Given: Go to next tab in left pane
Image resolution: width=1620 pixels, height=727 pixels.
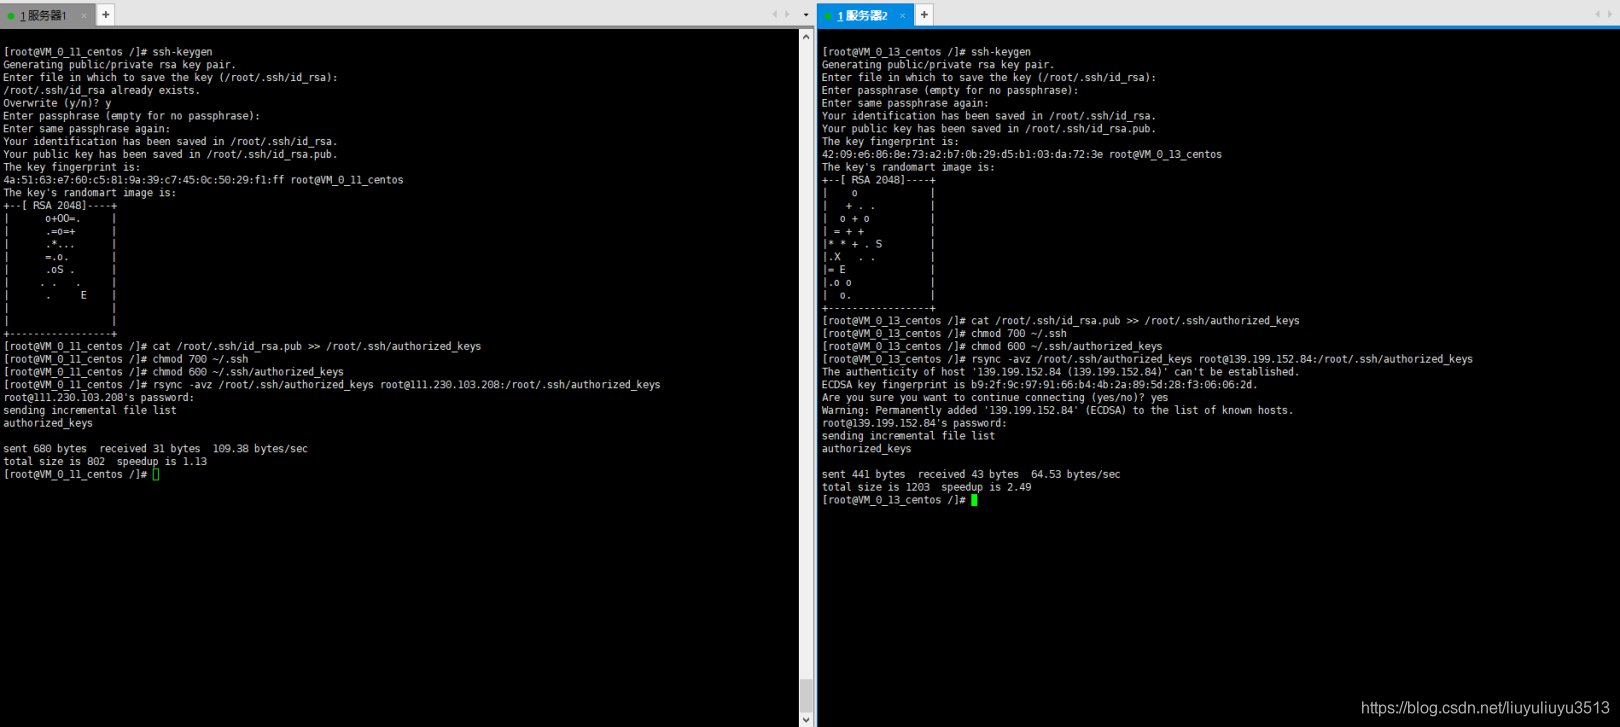Looking at the screenshot, I should (788, 15).
